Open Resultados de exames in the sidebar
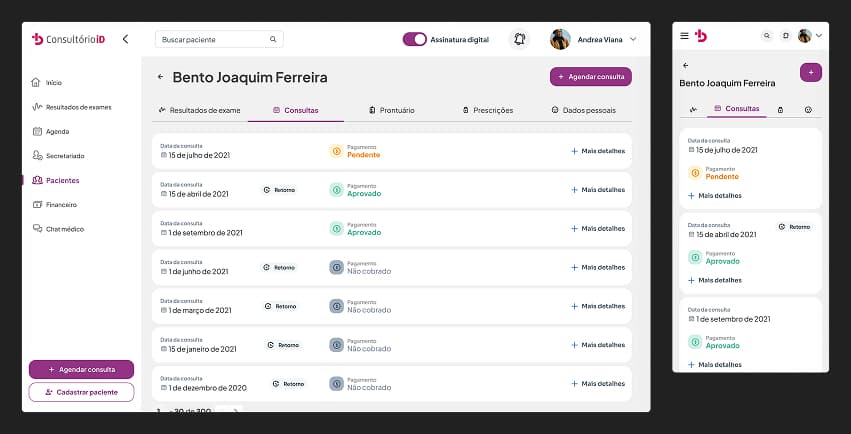The height and width of the screenshot is (434, 851). (78, 107)
